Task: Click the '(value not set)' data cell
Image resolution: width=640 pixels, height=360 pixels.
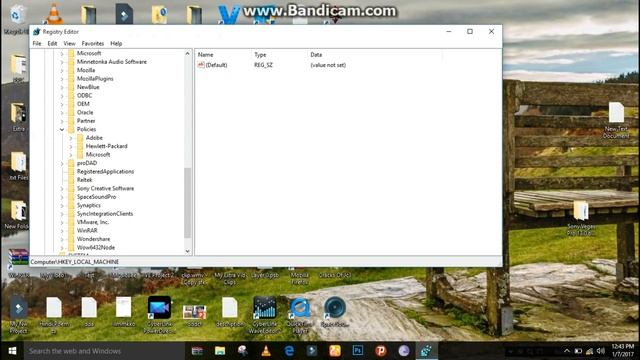Action: [x=328, y=65]
